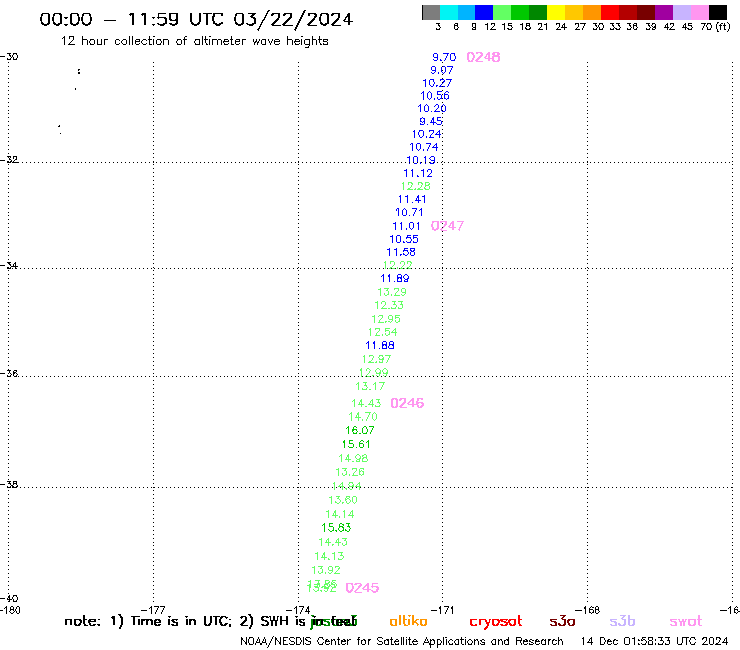
Task: Click the 0247 time label
Action: click(447, 226)
